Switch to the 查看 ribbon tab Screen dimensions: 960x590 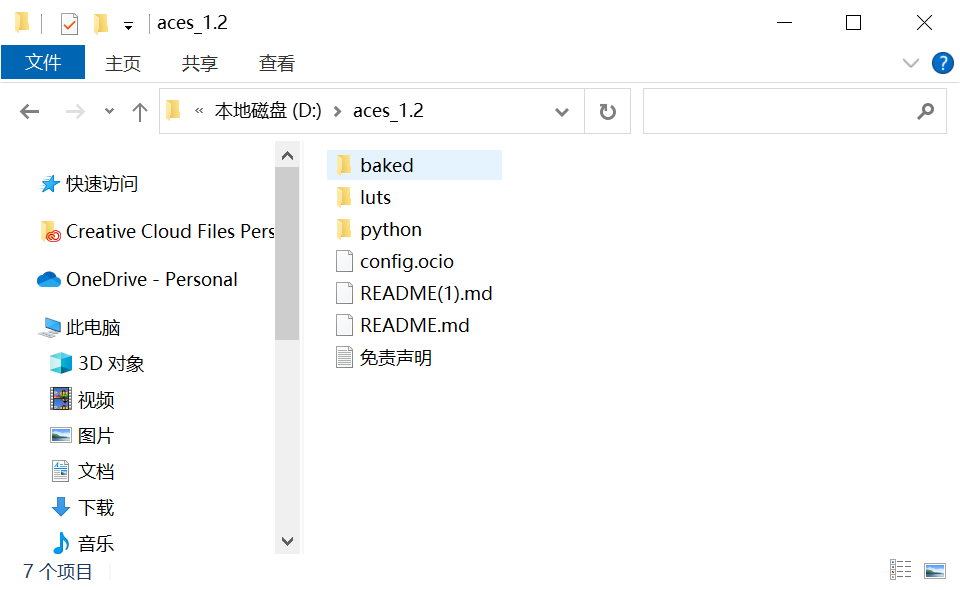click(x=277, y=63)
